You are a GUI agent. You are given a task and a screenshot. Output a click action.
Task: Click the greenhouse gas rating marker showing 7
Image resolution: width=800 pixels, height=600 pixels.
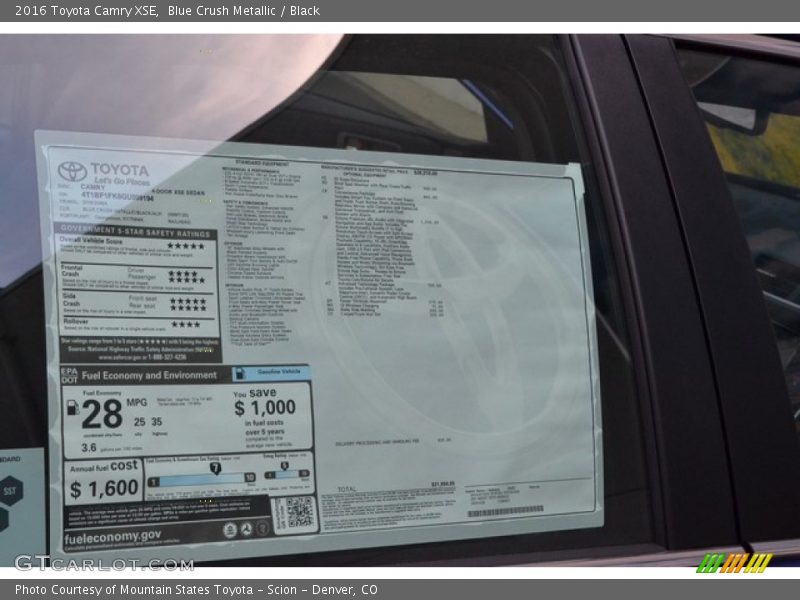pos(215,468)
